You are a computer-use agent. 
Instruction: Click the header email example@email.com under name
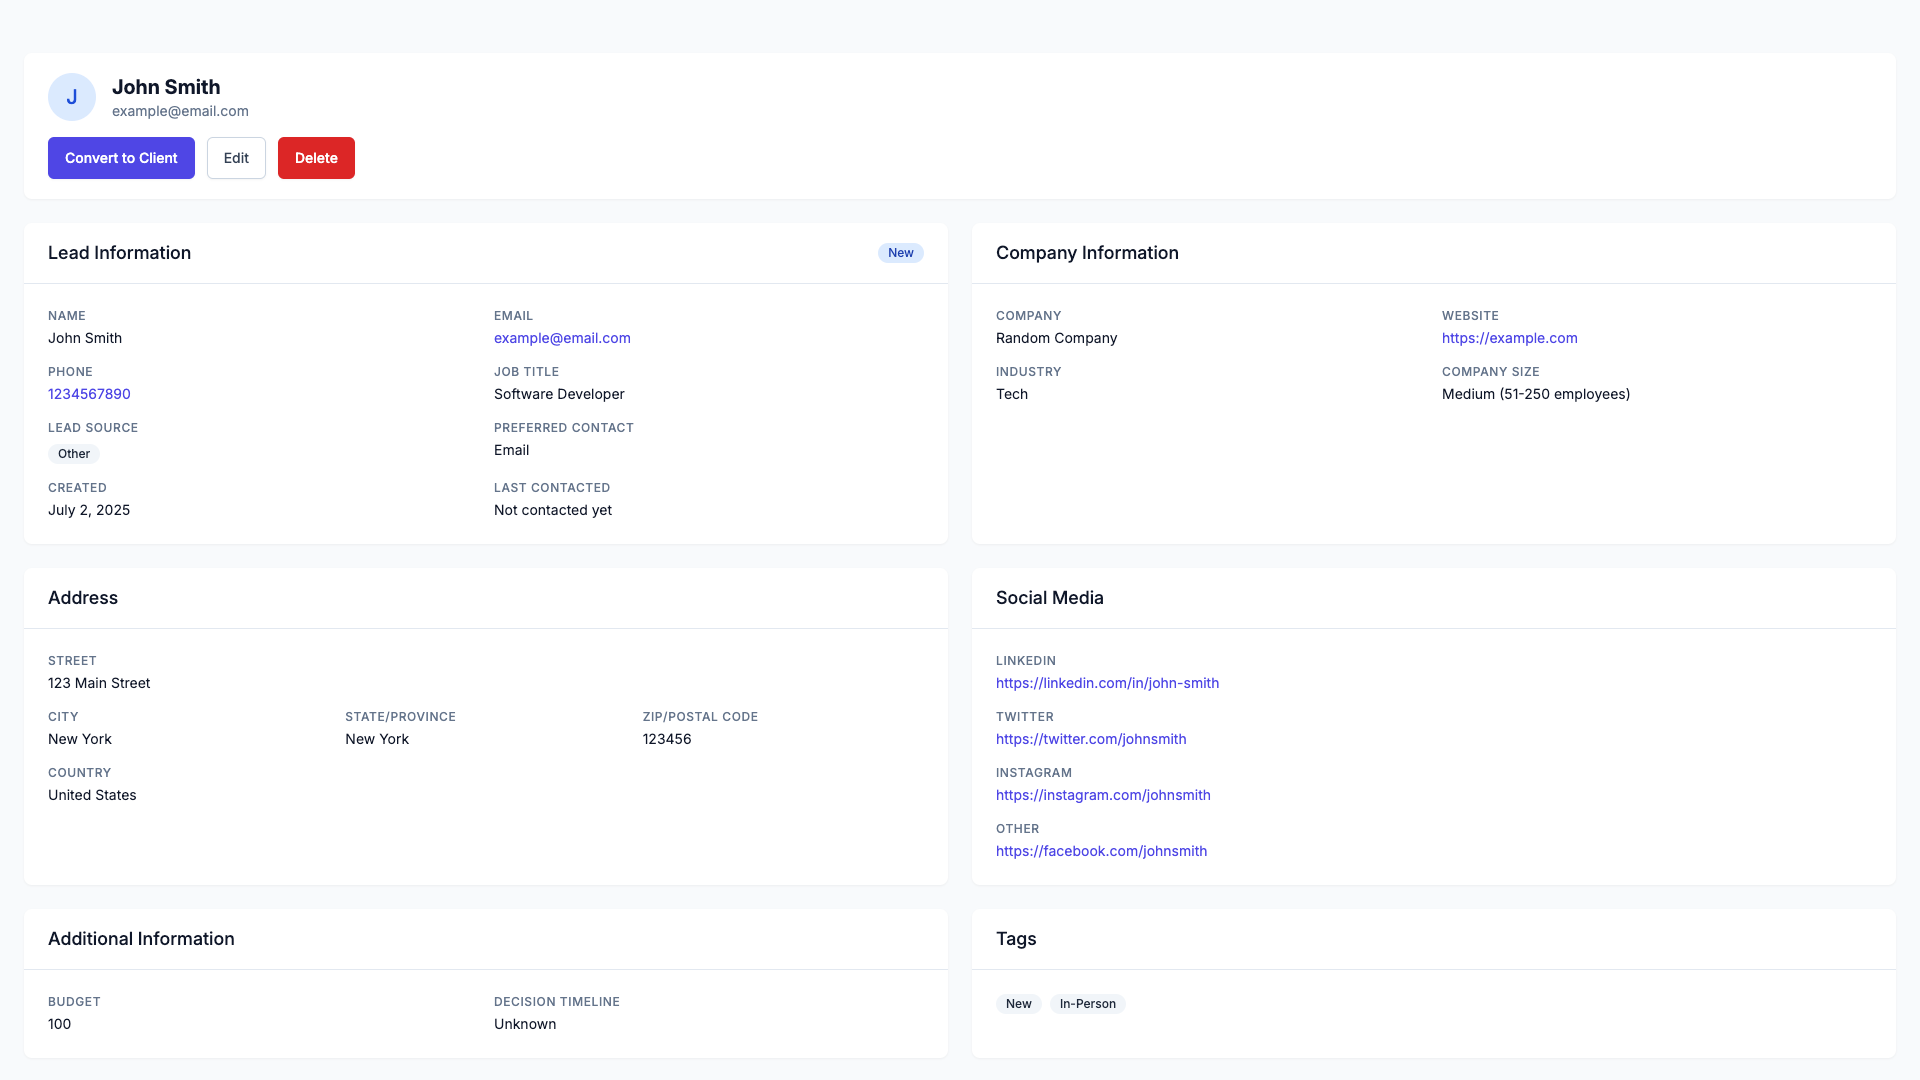coord(180,111)
